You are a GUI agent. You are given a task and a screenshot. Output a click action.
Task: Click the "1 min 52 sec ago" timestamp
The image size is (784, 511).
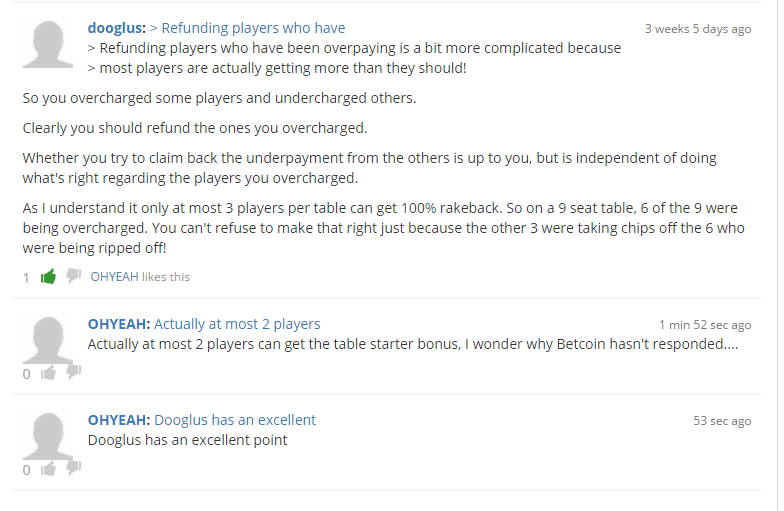click(x=705, y=325)
